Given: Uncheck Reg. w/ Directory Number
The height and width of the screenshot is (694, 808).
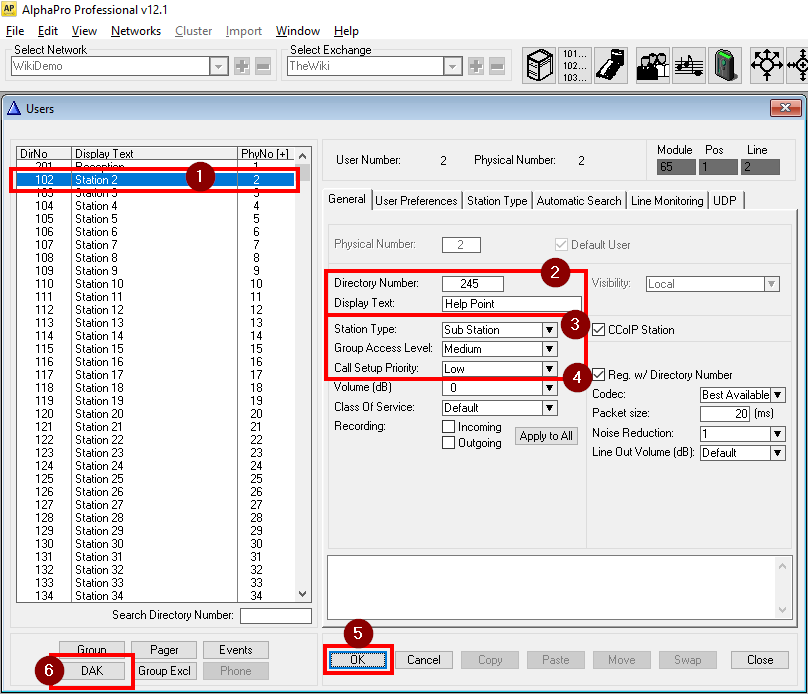Looking at the screenshot, I should point(599,375).
